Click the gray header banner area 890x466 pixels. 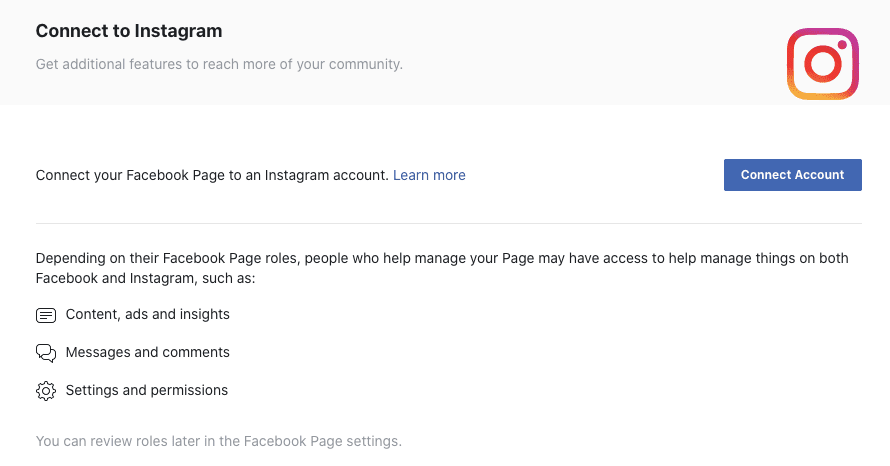[445, 52]
